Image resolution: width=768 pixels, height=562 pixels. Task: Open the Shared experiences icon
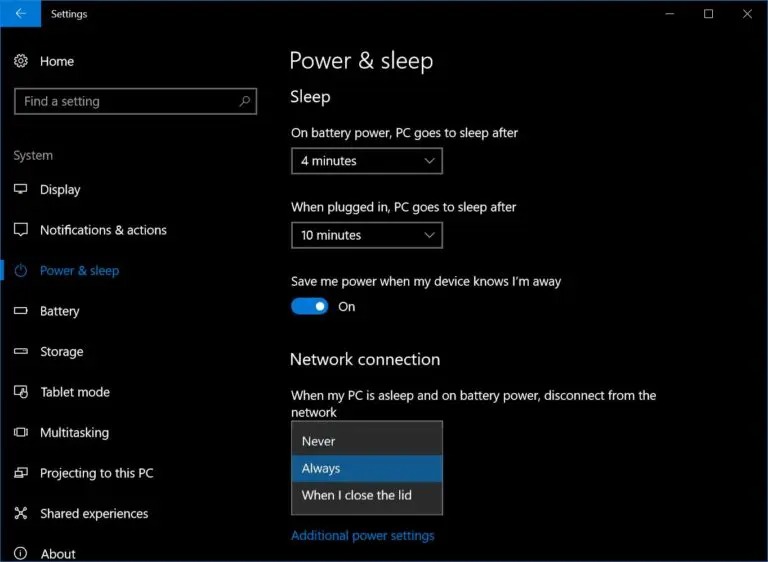21,513
